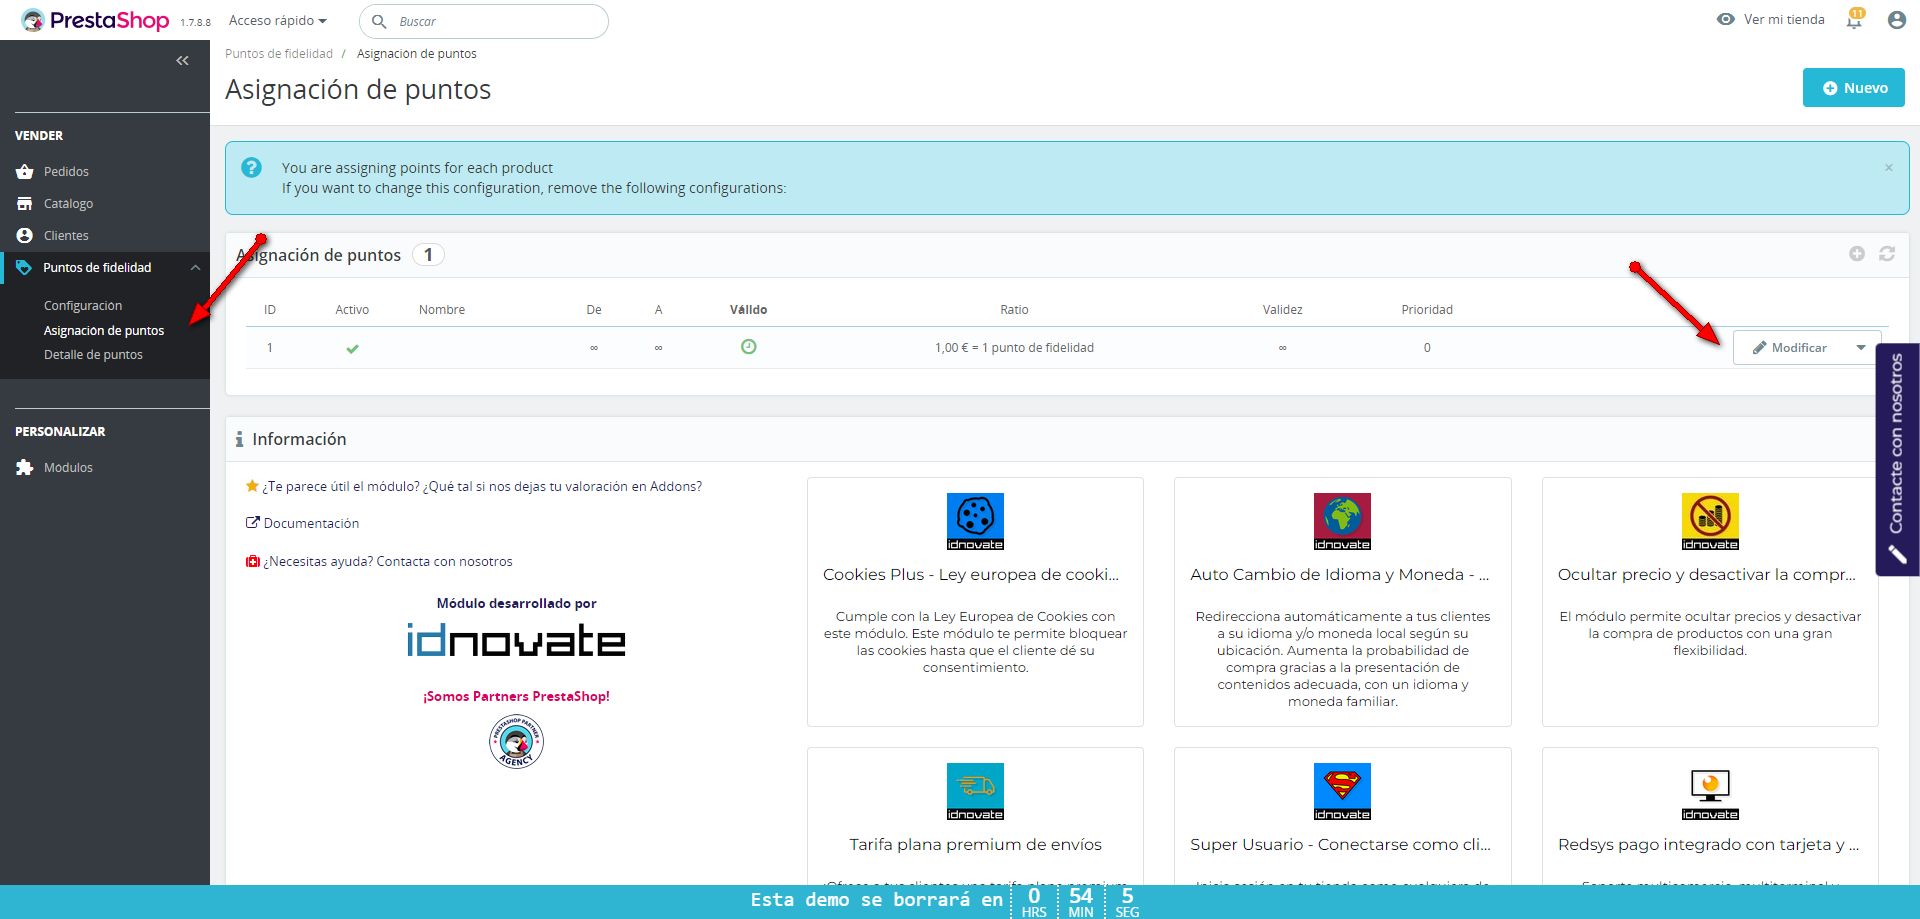
Task: Collapse the sidebar with double chevron
Action: [x=182, y=61]
